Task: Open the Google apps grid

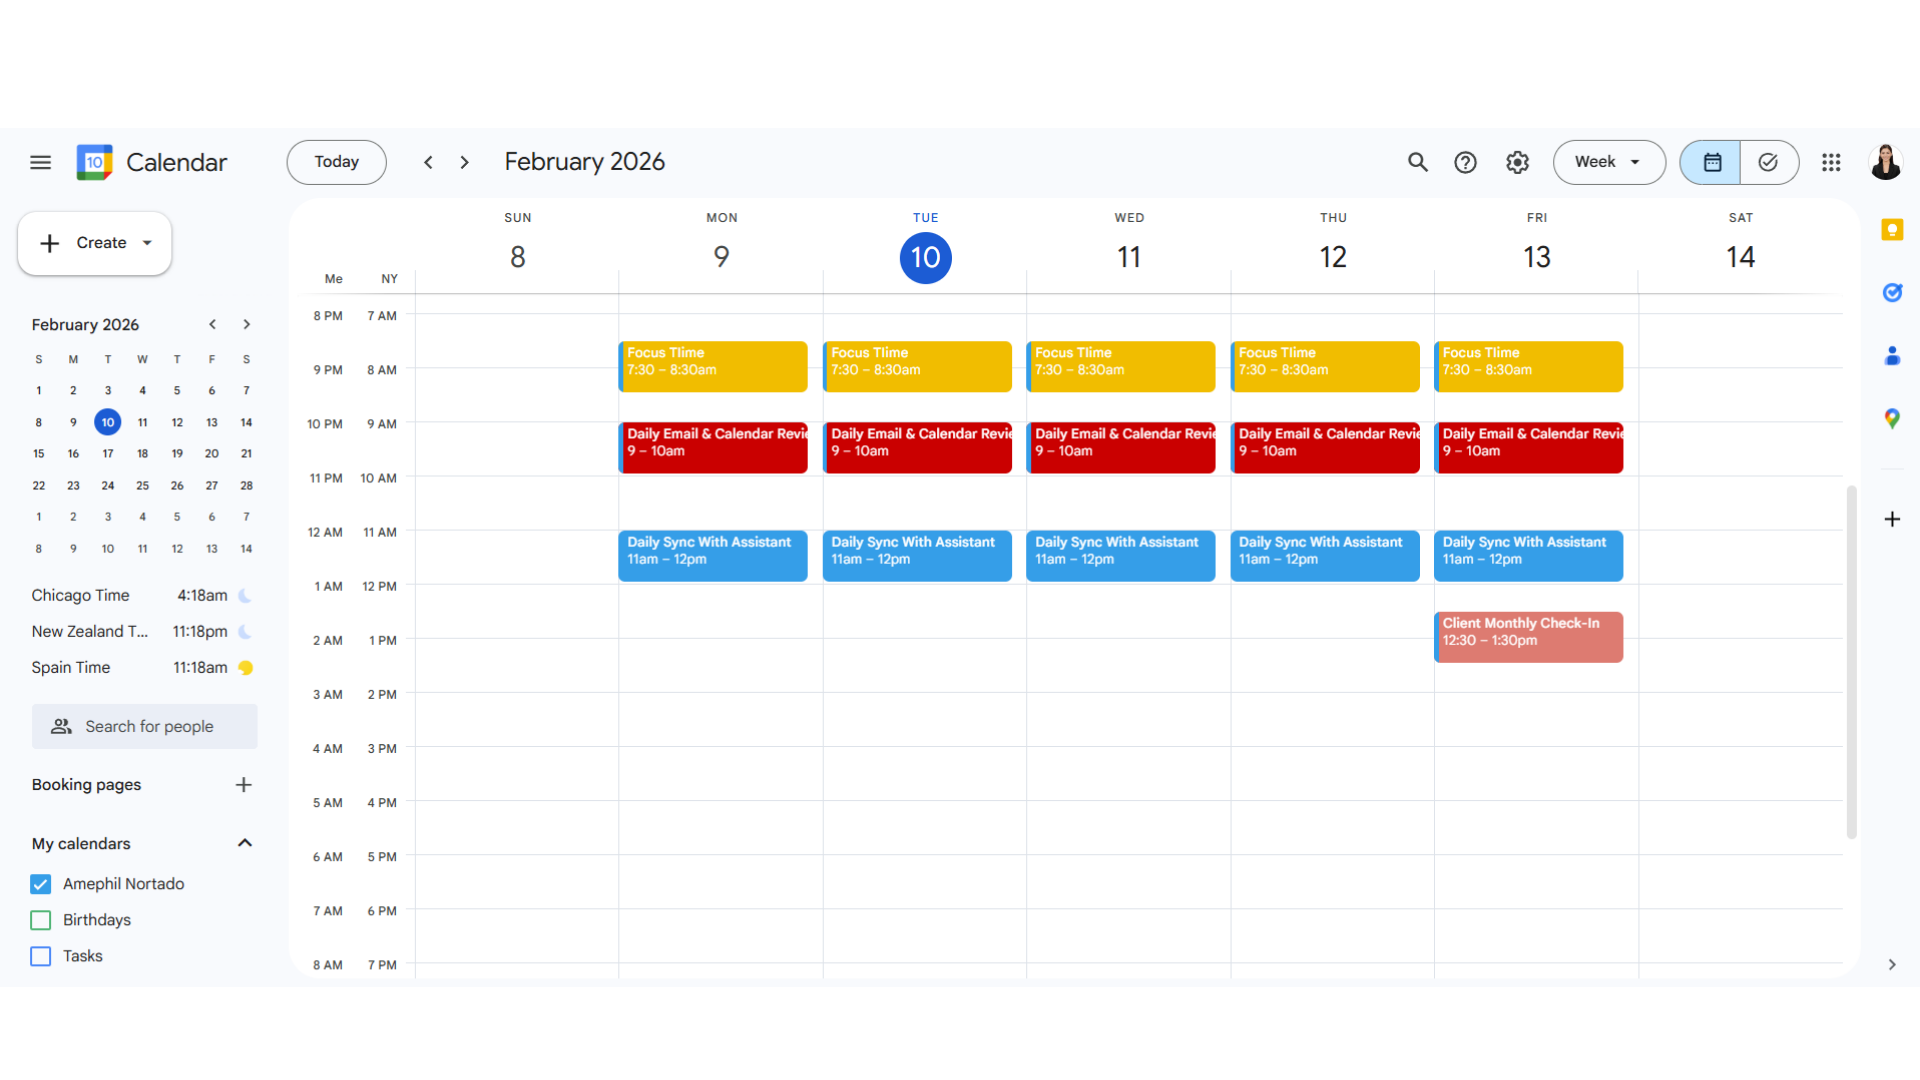Action: (x=1831, y=162)
